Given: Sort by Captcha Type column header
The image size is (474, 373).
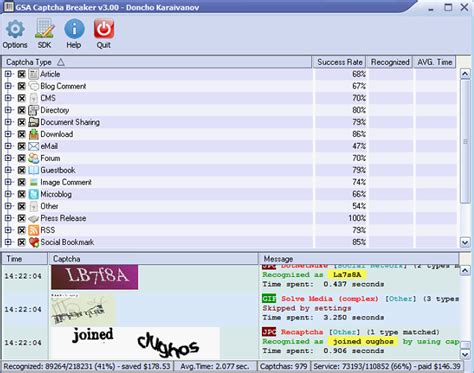Looking at the screenshot, I should pyautogui.click(x=157, y=62).
